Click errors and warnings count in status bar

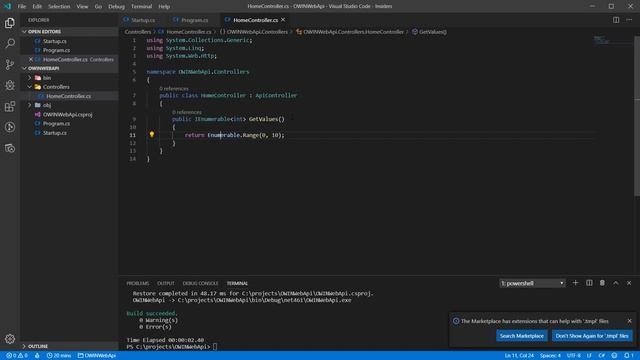tap(17, 356)
